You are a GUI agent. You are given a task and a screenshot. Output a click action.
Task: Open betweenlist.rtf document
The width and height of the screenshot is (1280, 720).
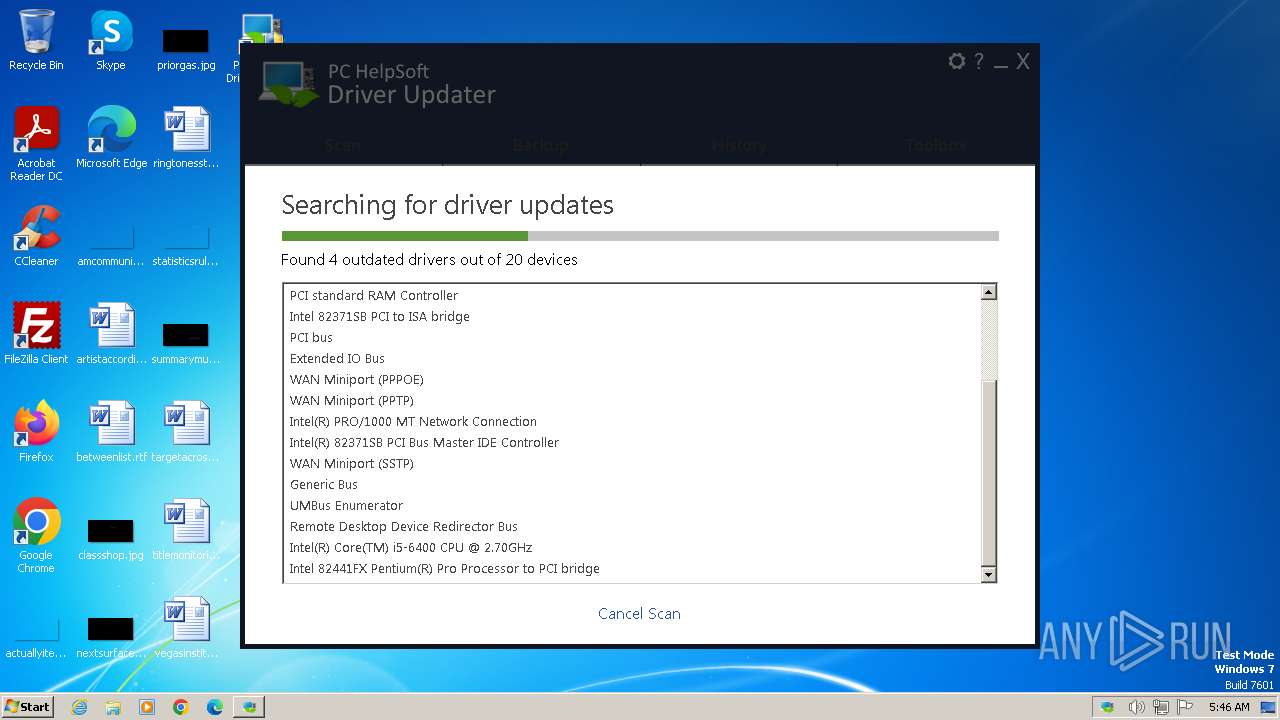pyautogui.click(x=111, y=432)
